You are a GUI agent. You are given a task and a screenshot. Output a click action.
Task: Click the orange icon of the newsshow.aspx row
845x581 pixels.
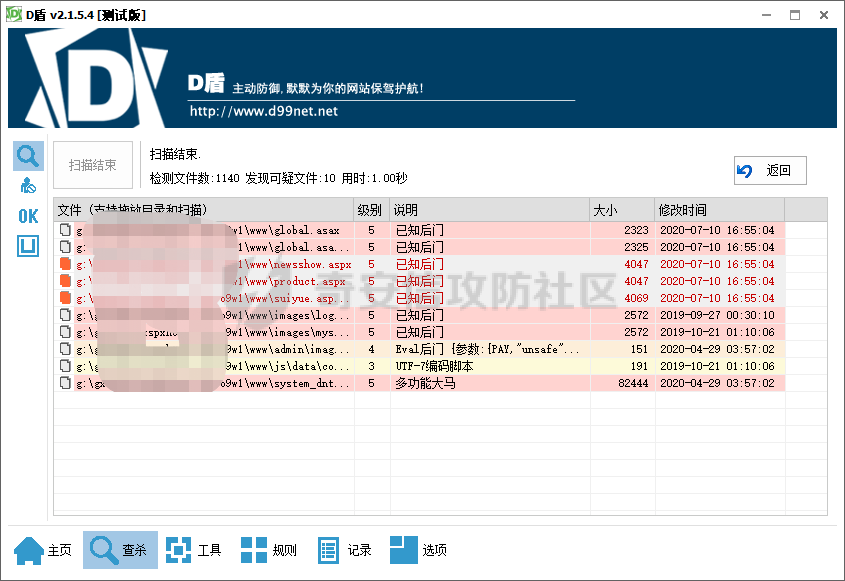click(x=65, y=264)
